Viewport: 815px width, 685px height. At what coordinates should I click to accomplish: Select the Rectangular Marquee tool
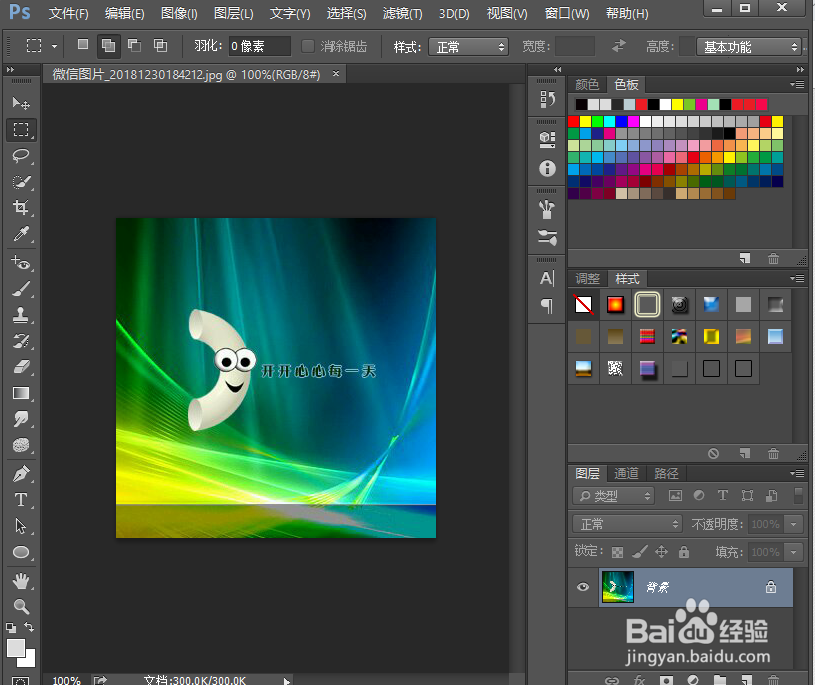21,129
